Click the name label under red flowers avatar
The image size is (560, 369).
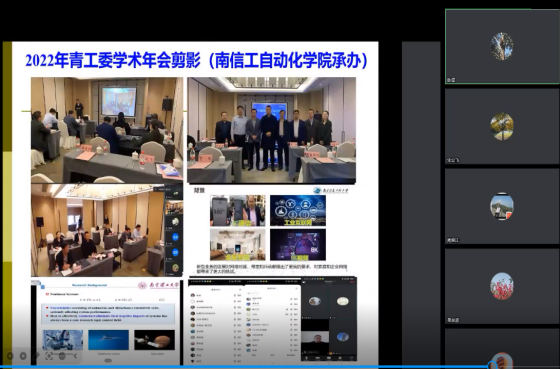point(452,320)
